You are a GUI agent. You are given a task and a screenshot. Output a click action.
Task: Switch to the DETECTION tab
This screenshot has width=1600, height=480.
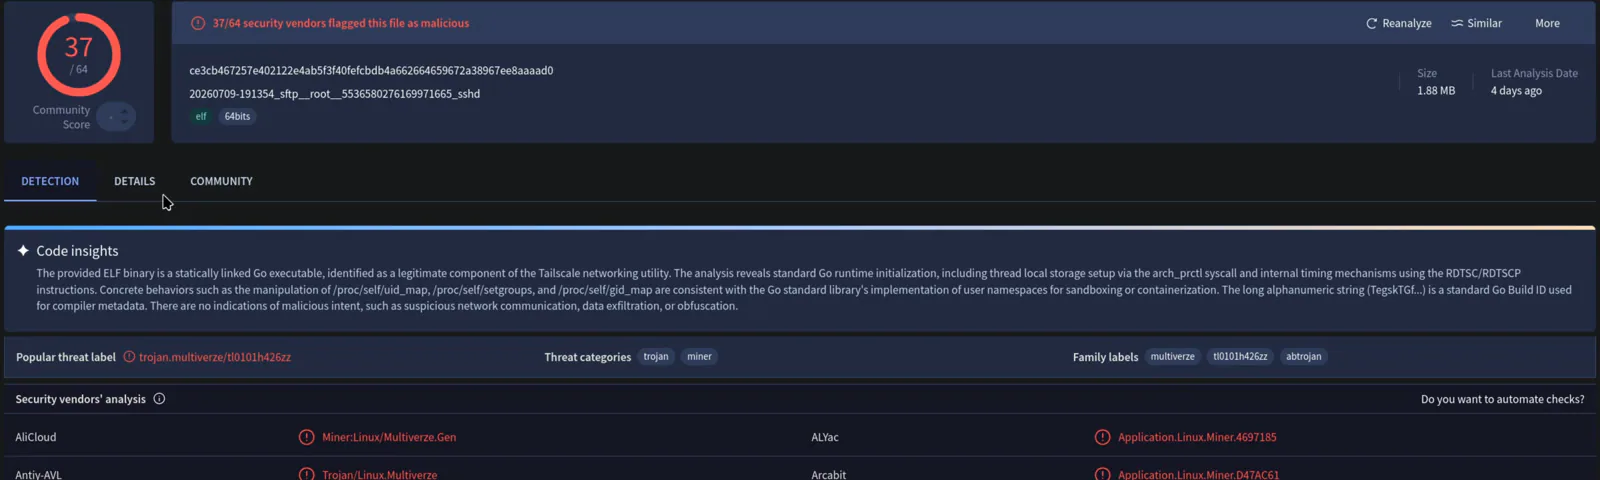click(50, 181)
